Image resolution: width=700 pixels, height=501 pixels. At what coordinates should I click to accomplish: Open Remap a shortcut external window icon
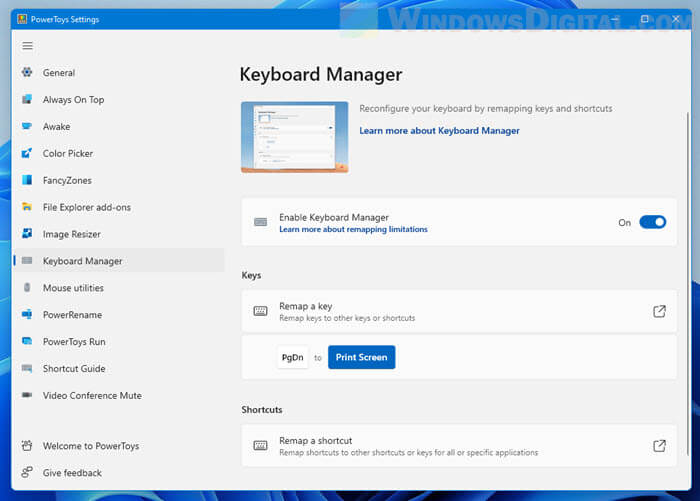[659, 446]
